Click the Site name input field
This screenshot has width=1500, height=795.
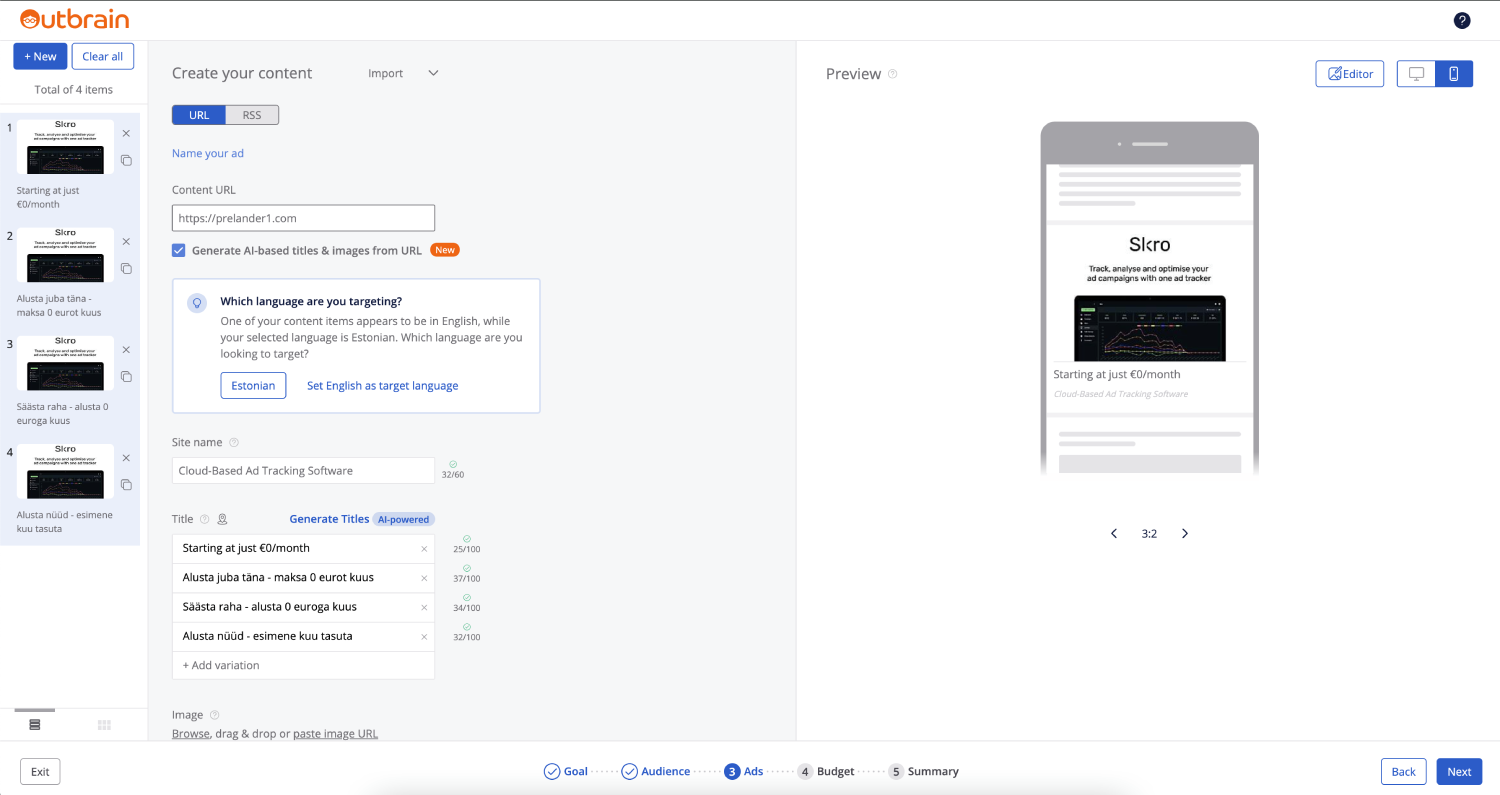click(303, 470)
